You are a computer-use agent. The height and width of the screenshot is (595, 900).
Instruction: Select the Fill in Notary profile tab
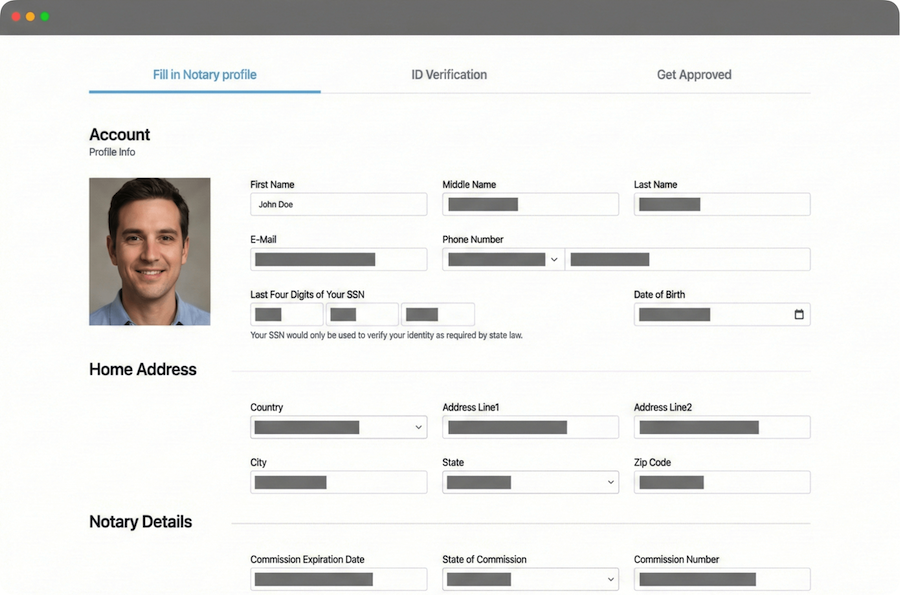[x=205, y=75]
